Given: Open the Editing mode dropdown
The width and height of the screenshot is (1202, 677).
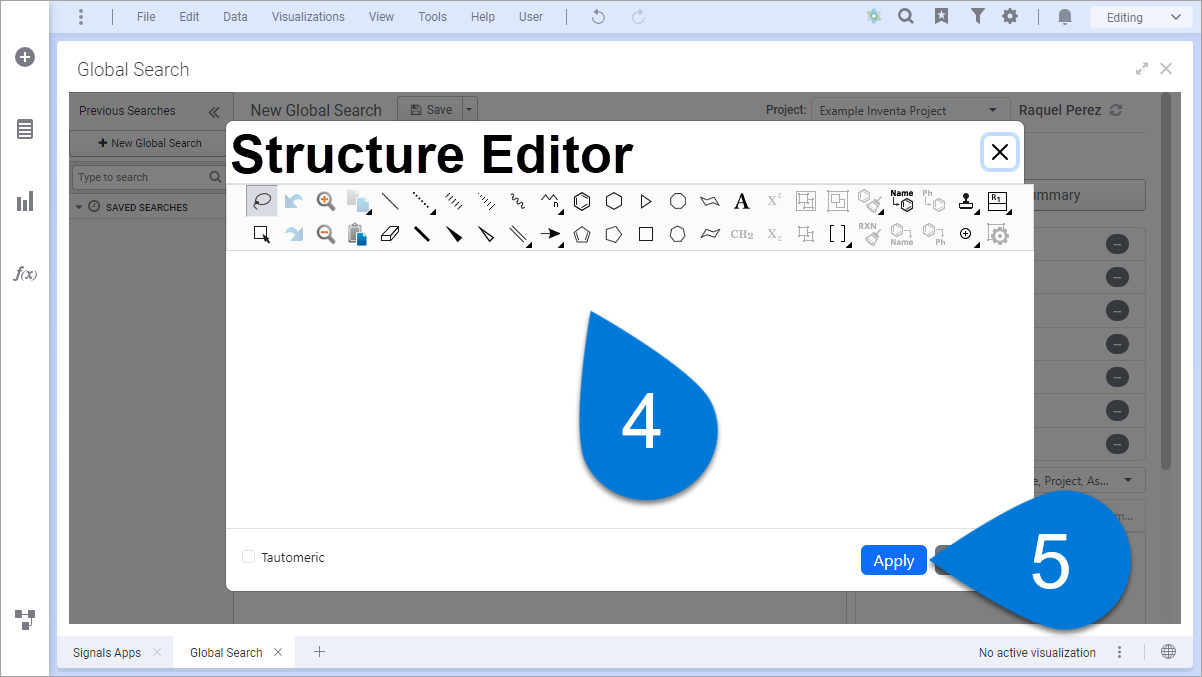Looking at the screenshot, I should 1140,17.
